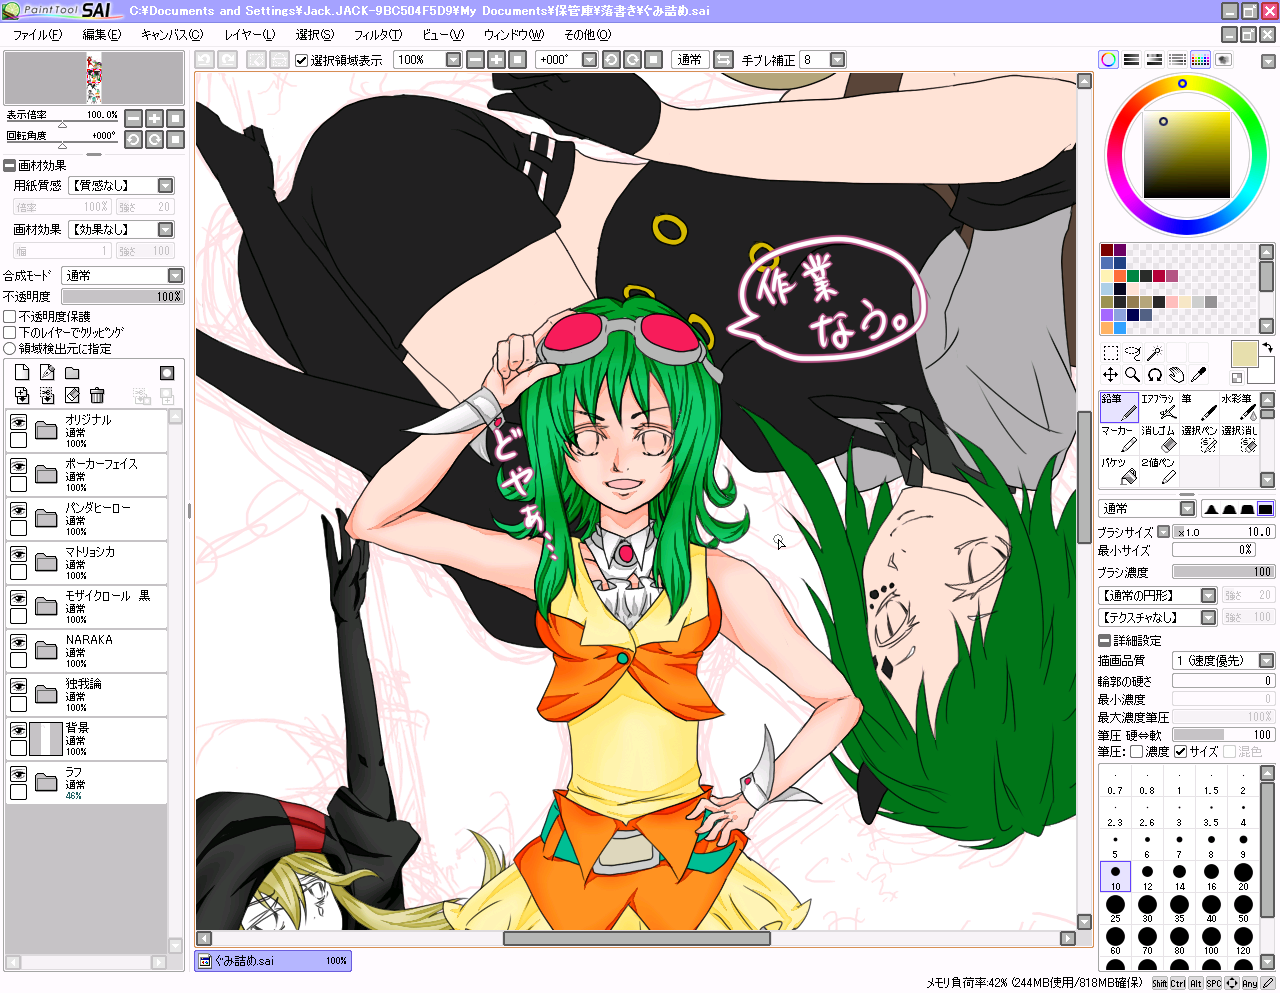Open the ウィンドウ menu

coord(514,35)
